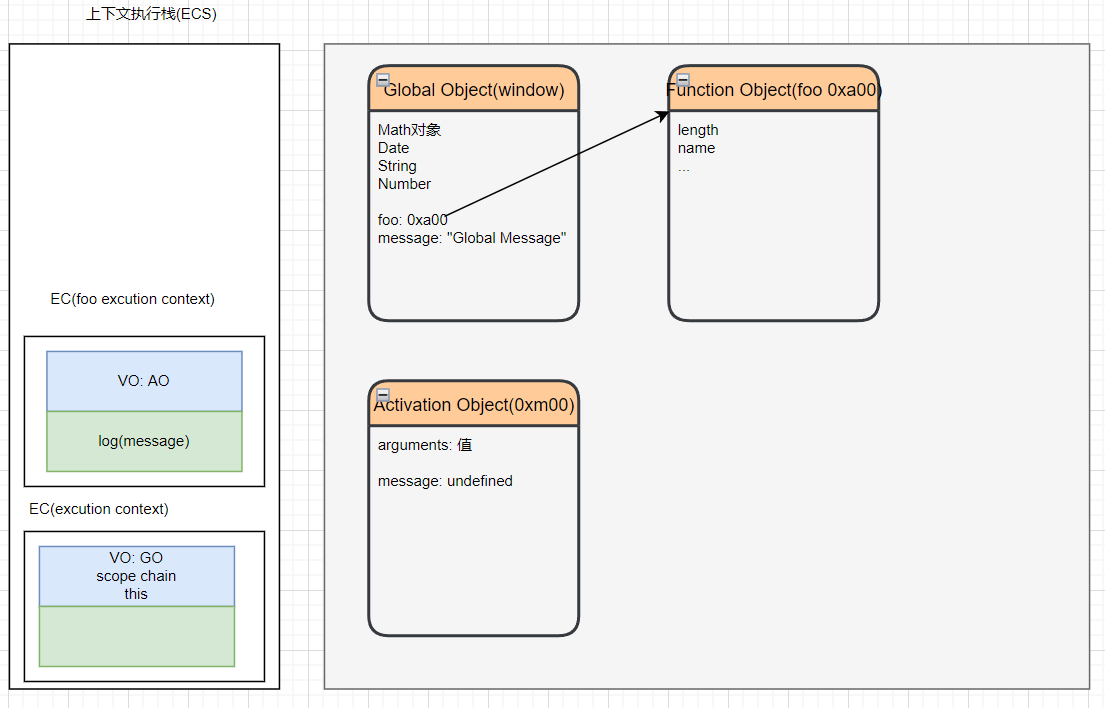Click the EC(excution context) label
The width and height of the screenshot is (1105, 708).
click(x=99, y=509)
